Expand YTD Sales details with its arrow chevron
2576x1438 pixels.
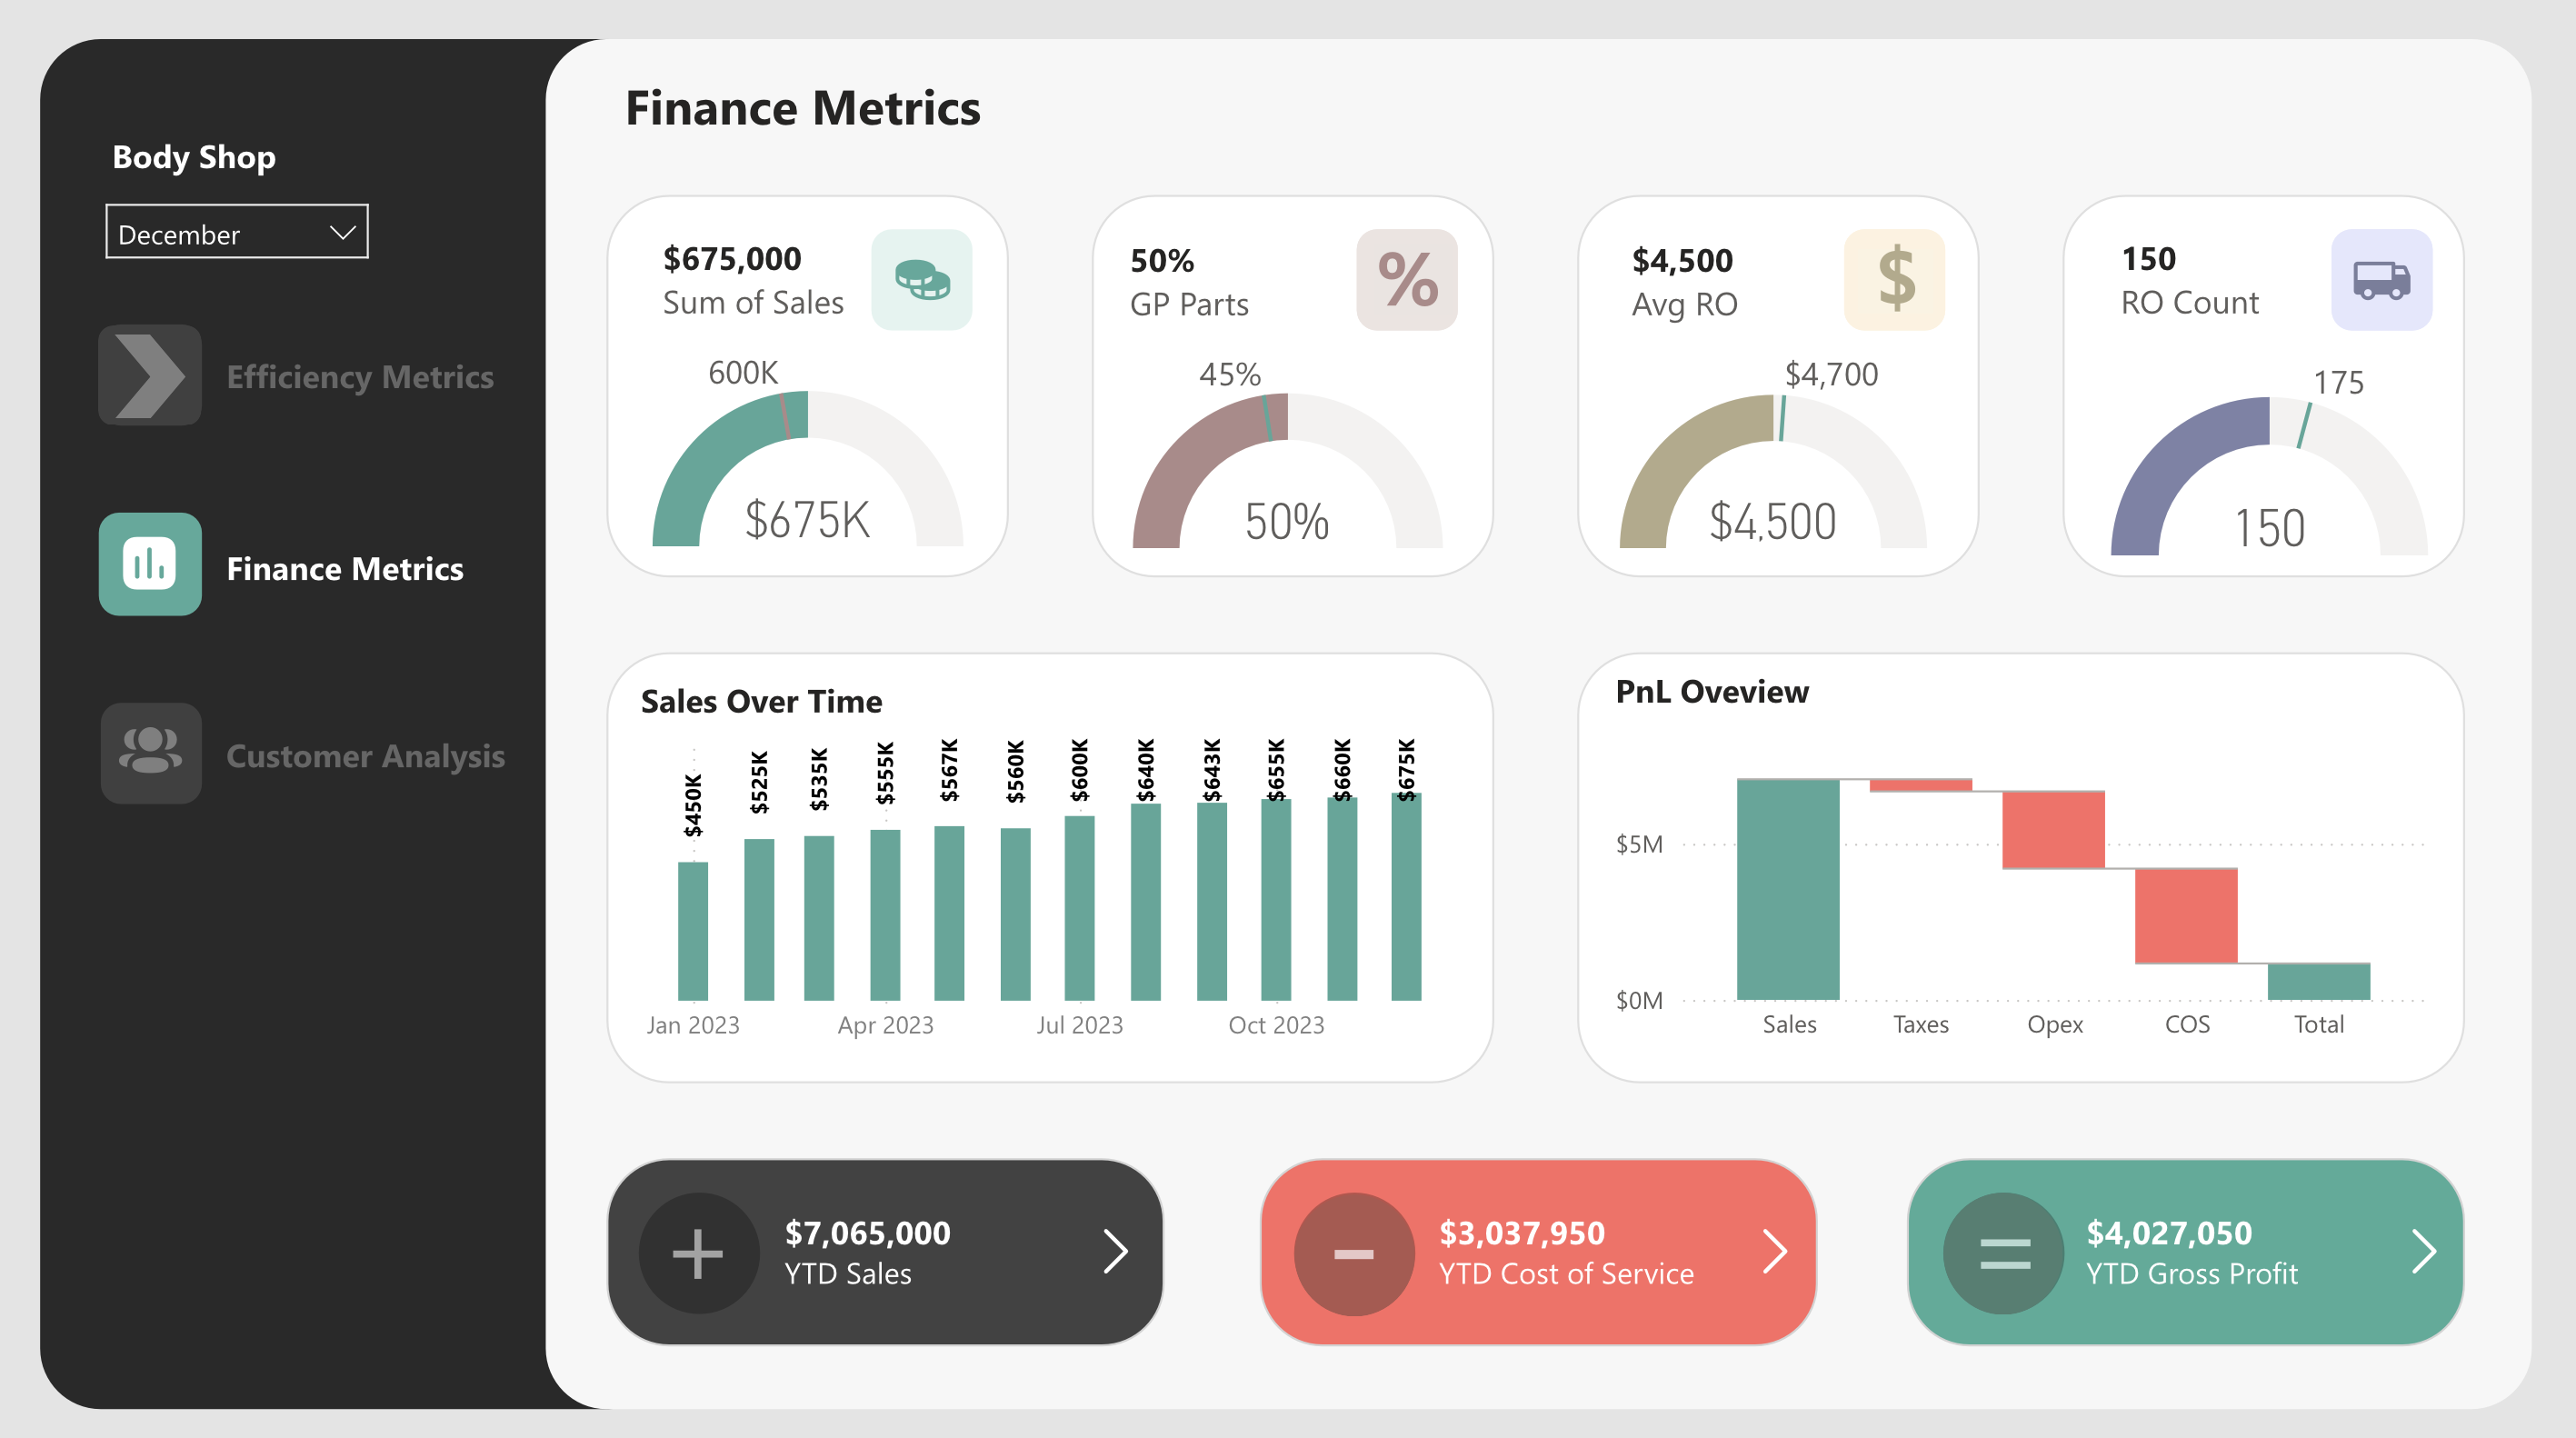(x=1117, y=1251)
